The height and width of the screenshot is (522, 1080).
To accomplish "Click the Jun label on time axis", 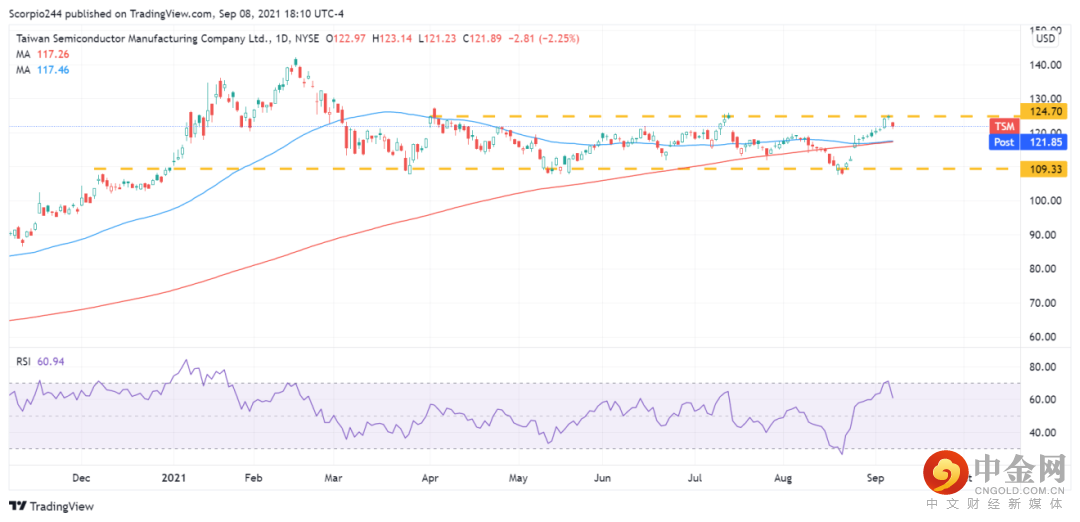I will [x=602, y=477].
